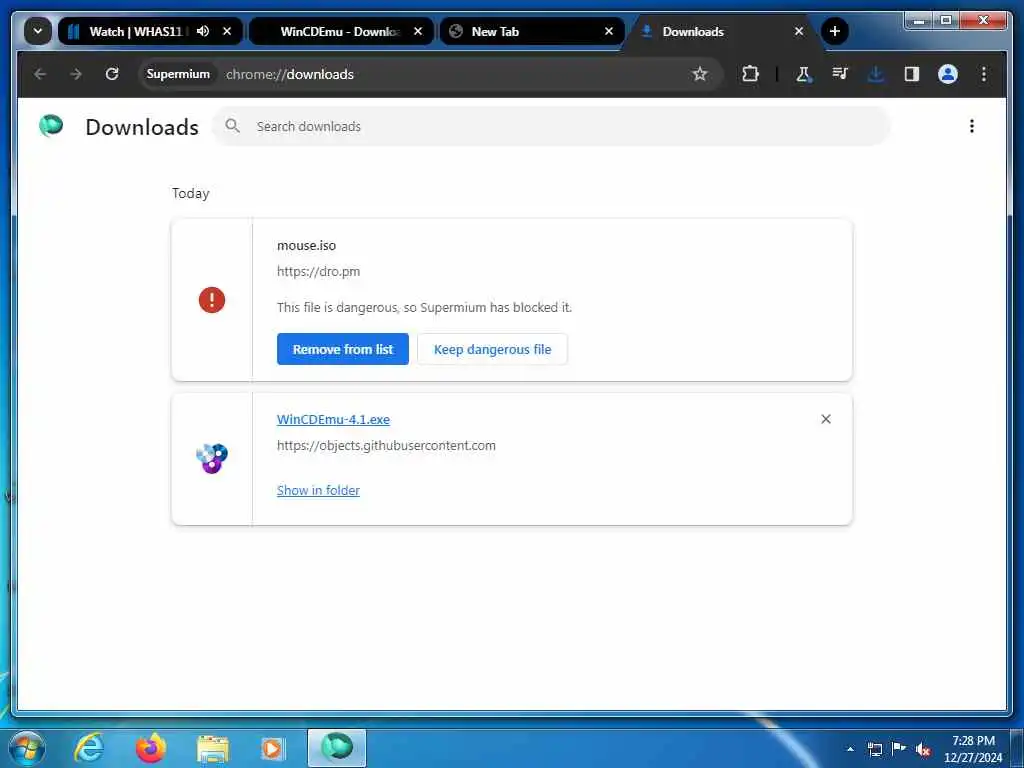
Task: Click the objects.githubusercontent.com URL
Action: pos(386,445)
